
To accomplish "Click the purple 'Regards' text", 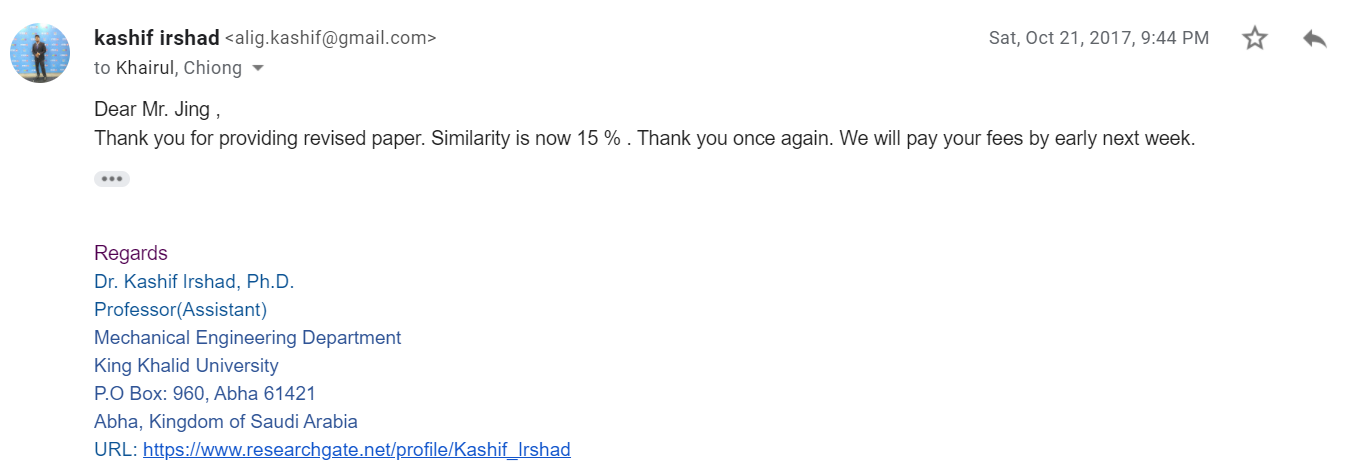I will [131, 253].
